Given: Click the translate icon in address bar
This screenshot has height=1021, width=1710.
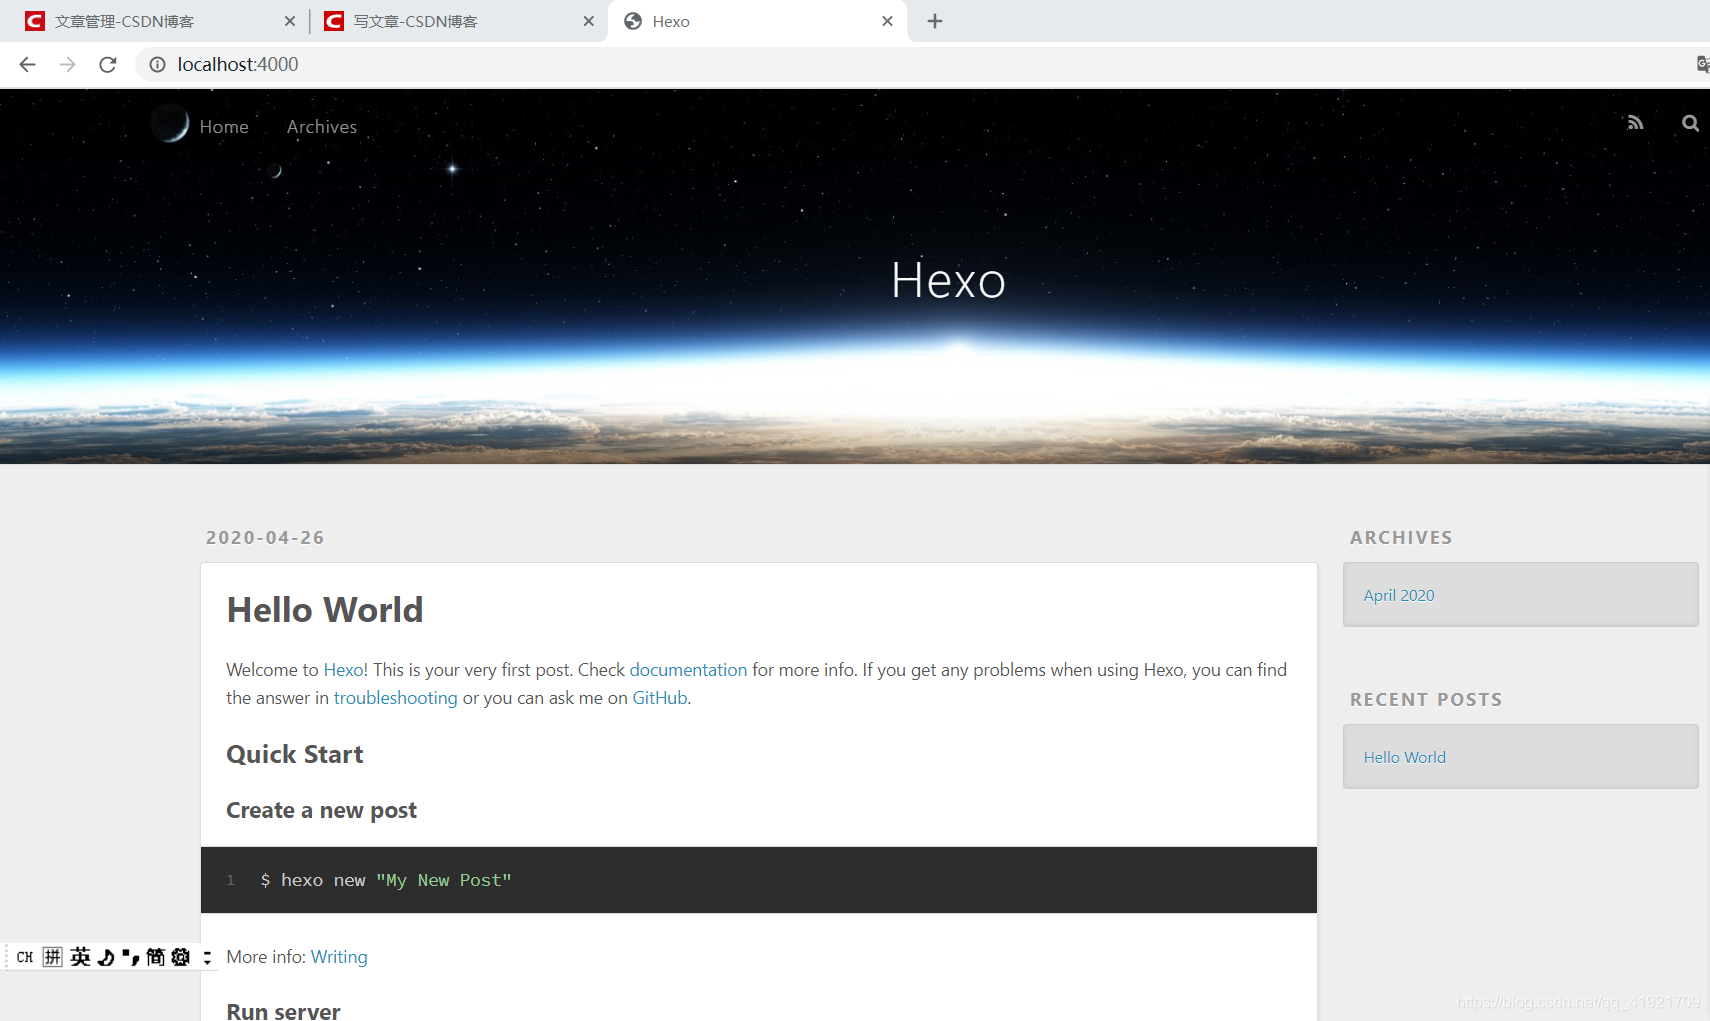Looking at the screenshot, I should (1702, 64).
